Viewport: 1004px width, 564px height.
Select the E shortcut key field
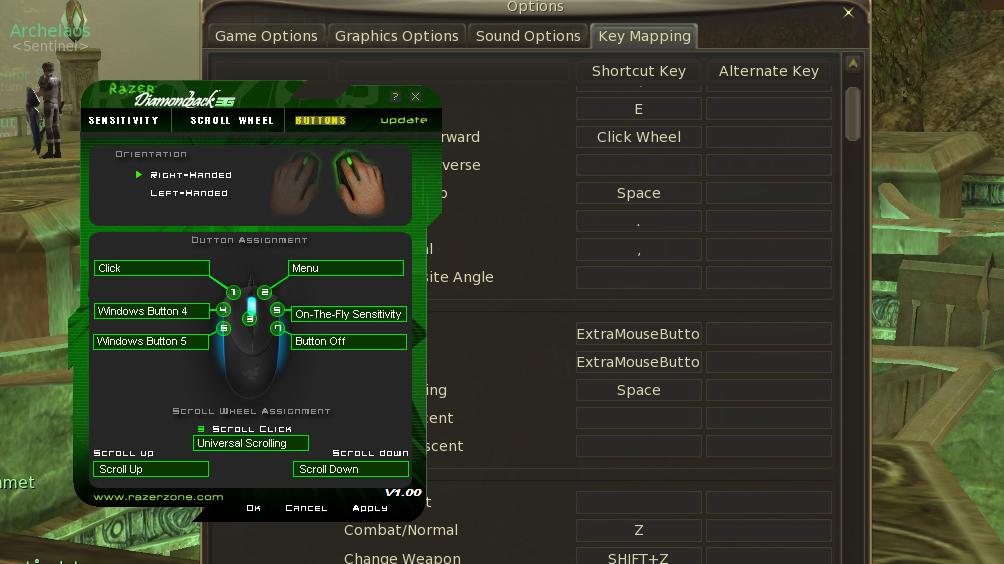(x=638, y=109)
